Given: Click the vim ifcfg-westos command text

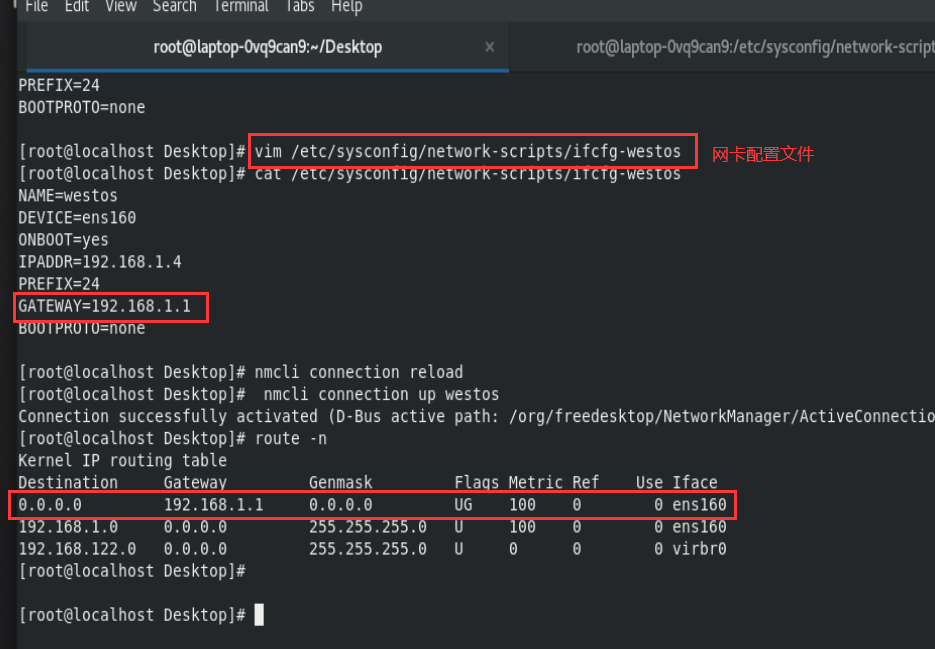Looking at the screenshot, I should click(x=468, y=152).
